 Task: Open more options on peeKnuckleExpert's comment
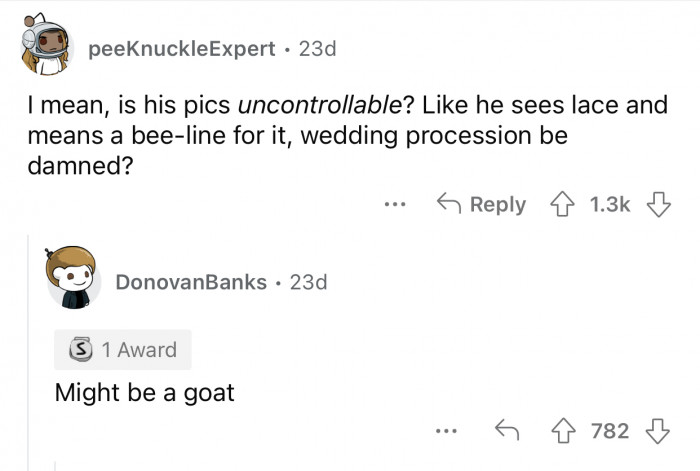click(x=396, y=204)
